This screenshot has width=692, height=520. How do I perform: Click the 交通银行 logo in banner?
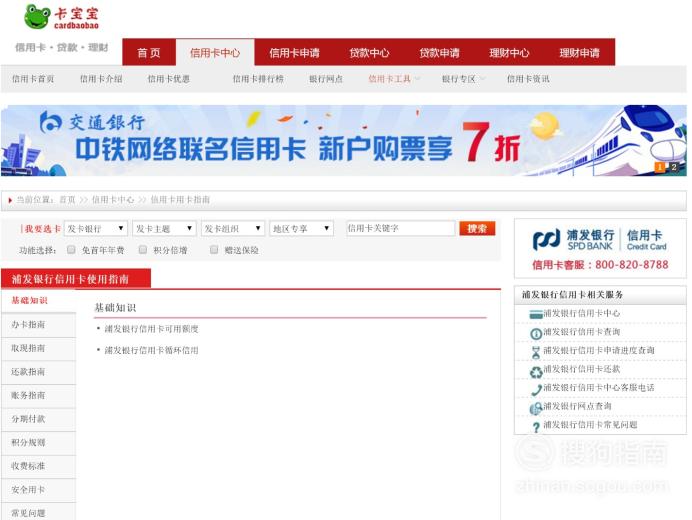(x=92, y=122)
